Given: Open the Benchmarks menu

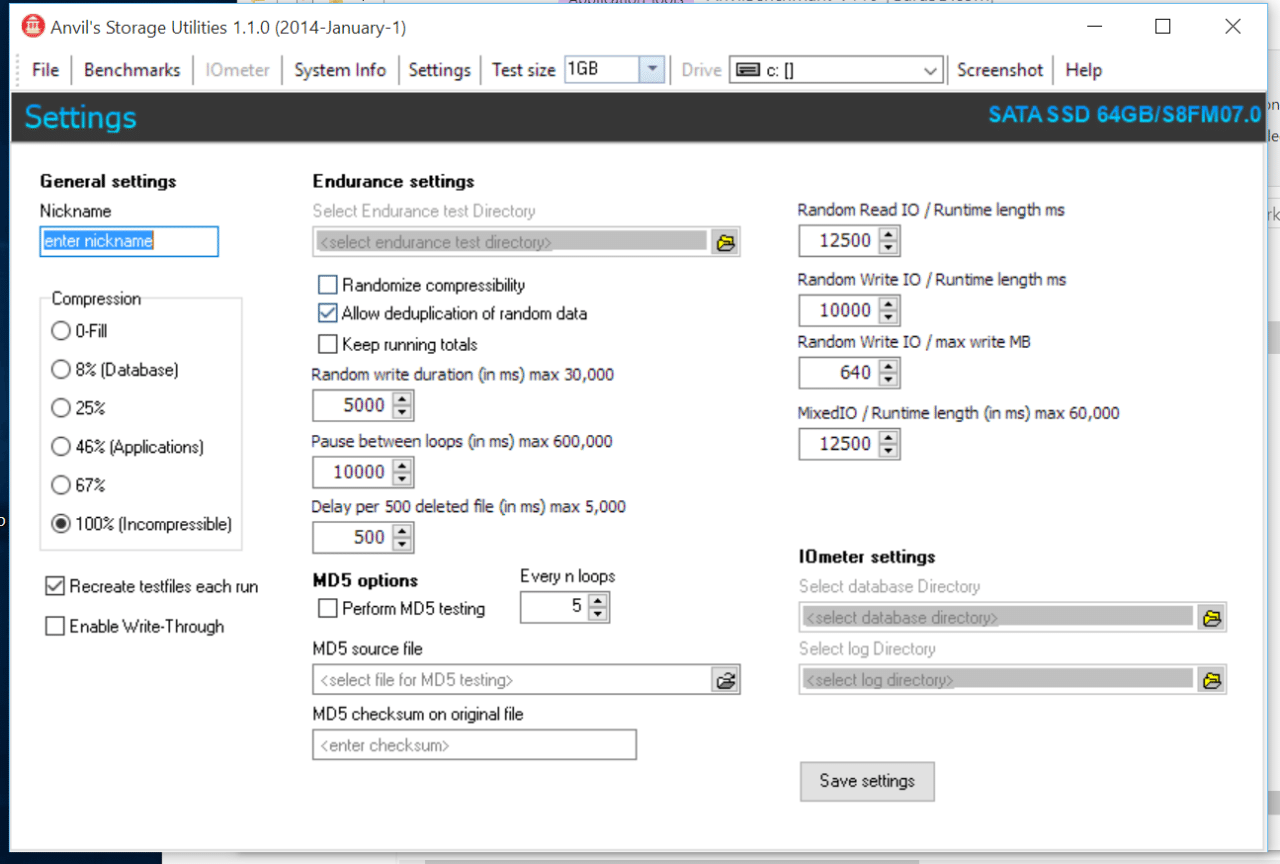Looking at the screenshot, I should (x=132, y=70).
